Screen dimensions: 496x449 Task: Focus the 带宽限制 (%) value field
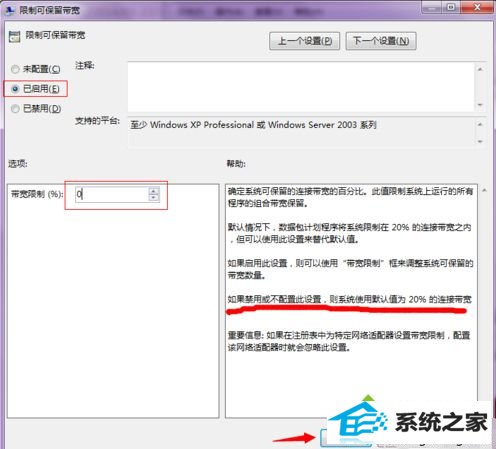tap(112, 194)
